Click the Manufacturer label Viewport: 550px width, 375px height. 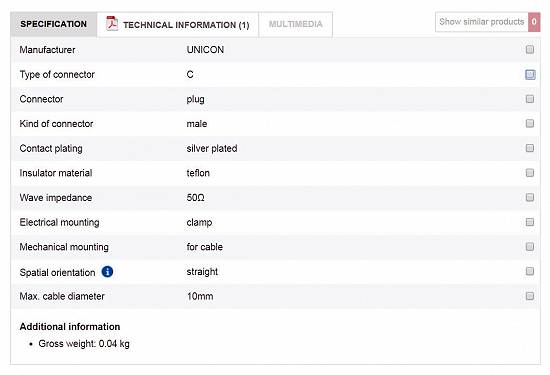click(x=47, y=50)
